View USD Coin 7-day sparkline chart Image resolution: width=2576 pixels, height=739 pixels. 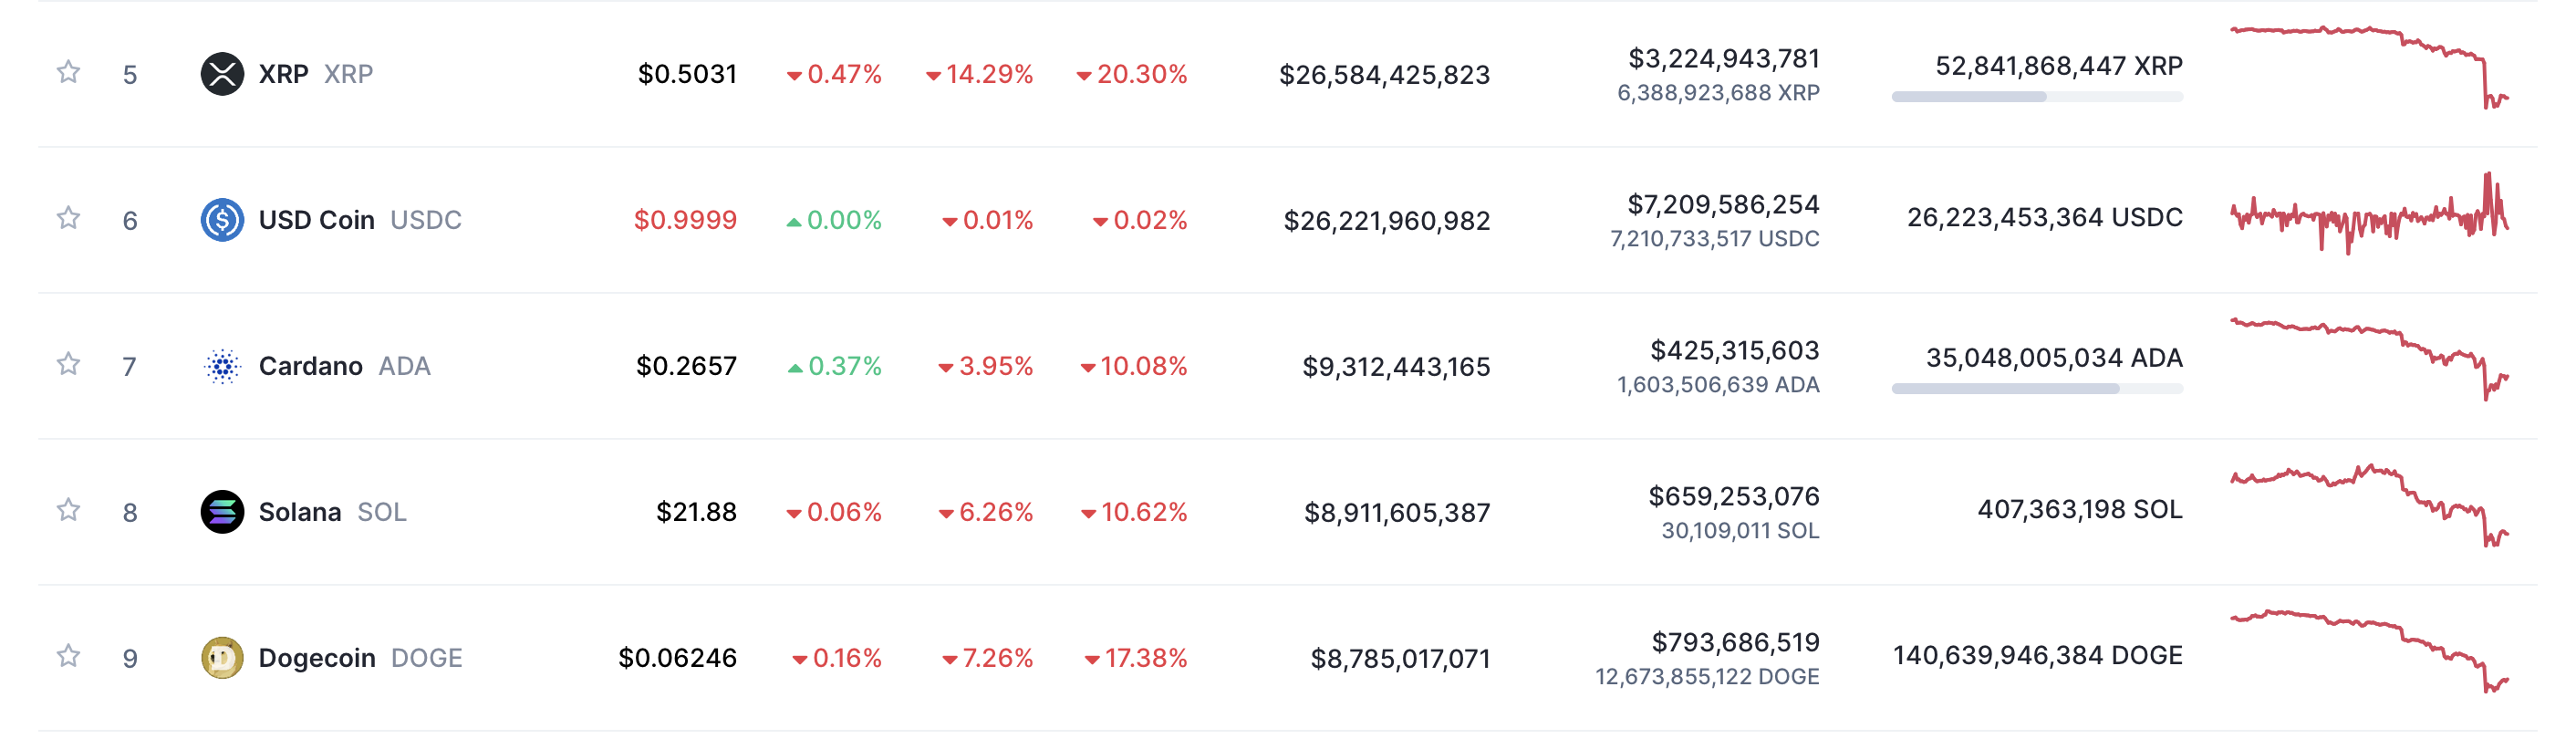[x=2368, y=216]
